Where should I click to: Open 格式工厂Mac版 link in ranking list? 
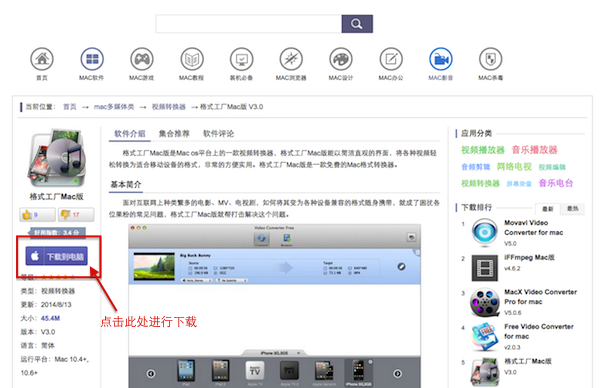[x=528, y=361]
